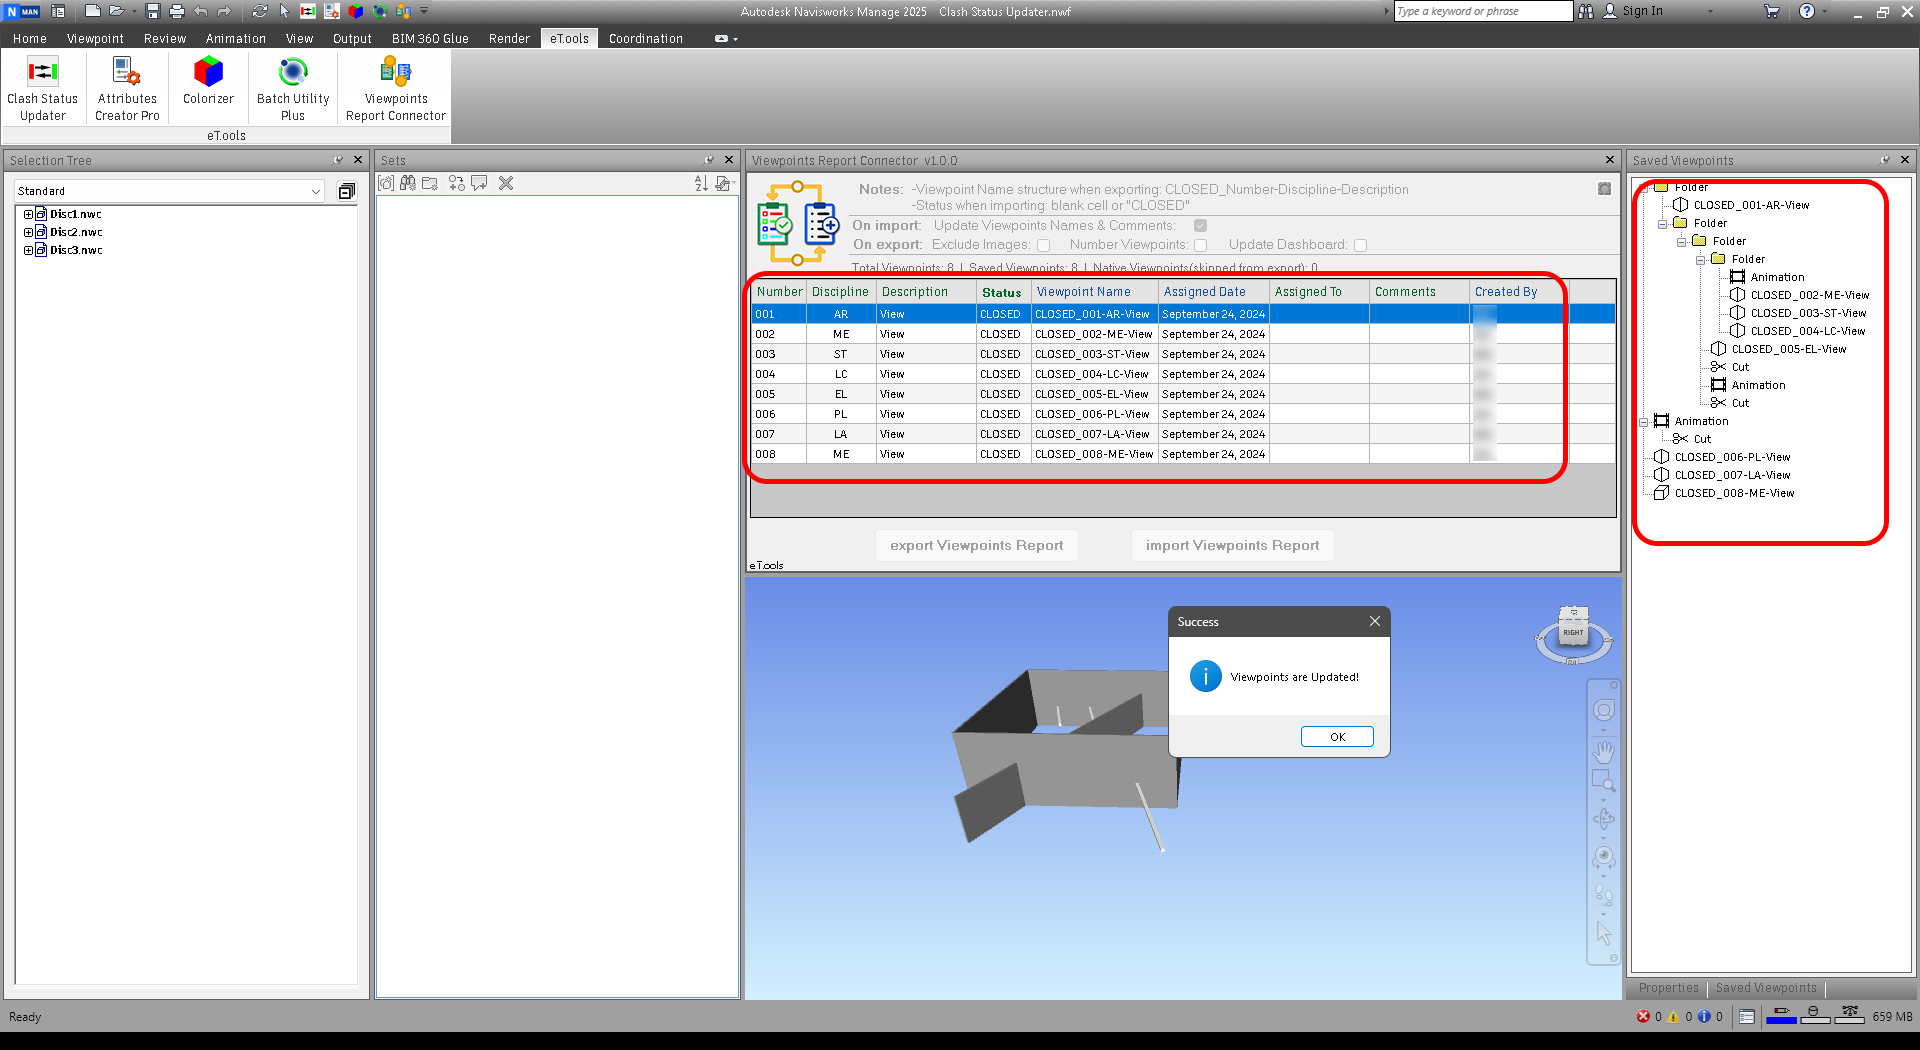Click the Assigned Date column header
Viewport: 1920px width, 1050px height.
1214,292
